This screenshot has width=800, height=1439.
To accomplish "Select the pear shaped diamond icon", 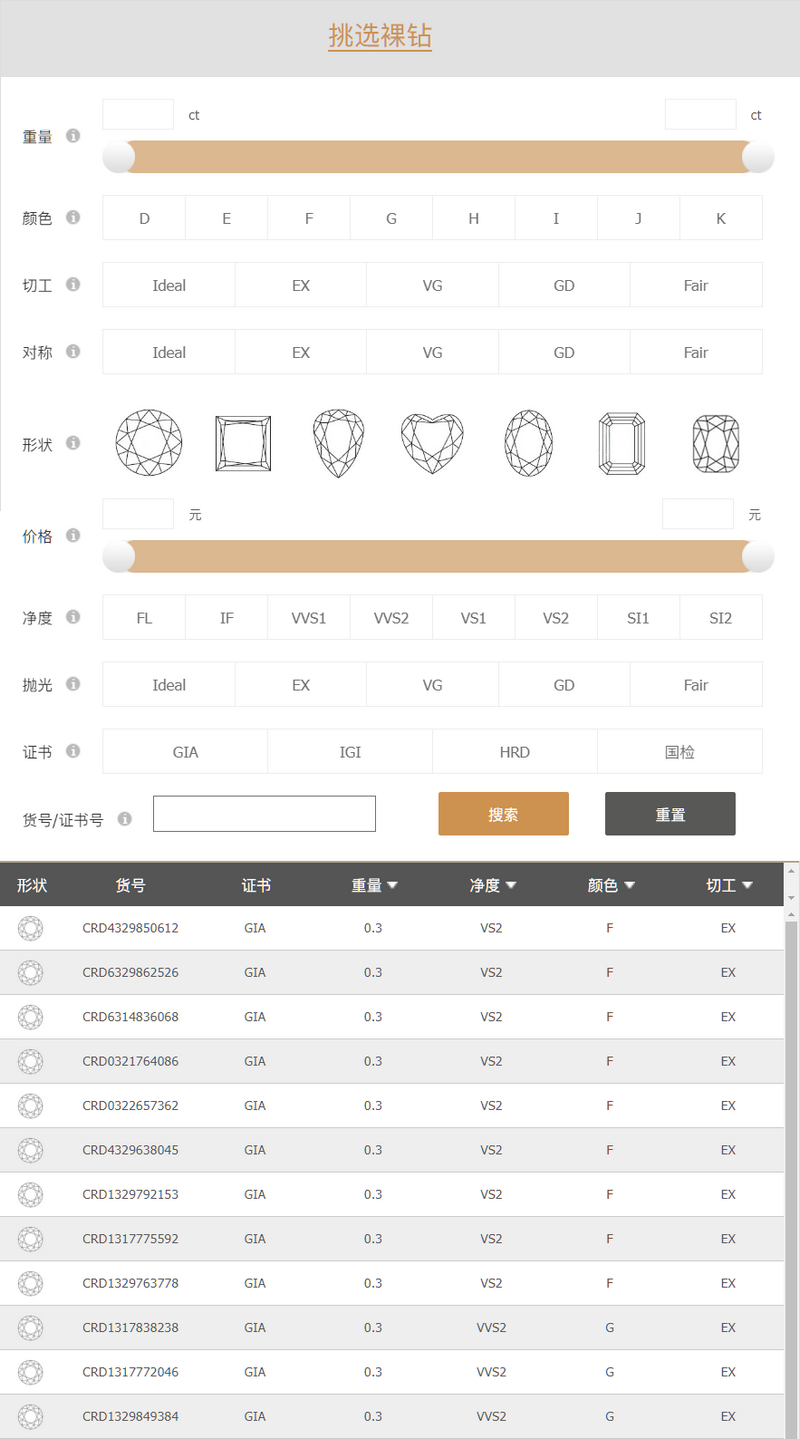I will point(337,442).
